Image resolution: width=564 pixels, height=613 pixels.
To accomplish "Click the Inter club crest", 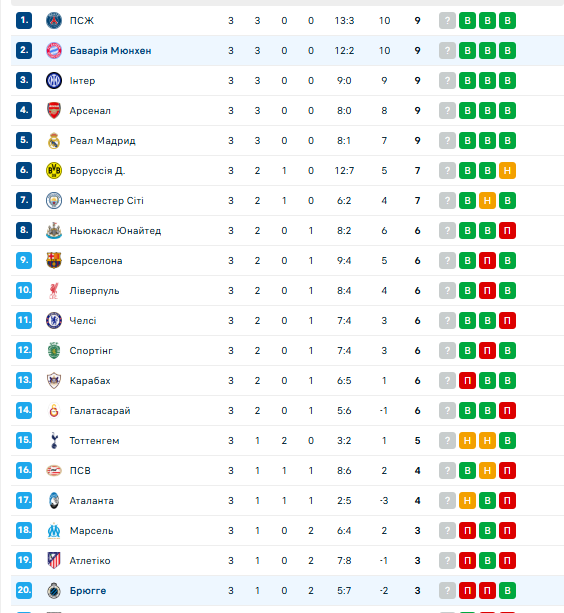I will (x=54, y=81).
